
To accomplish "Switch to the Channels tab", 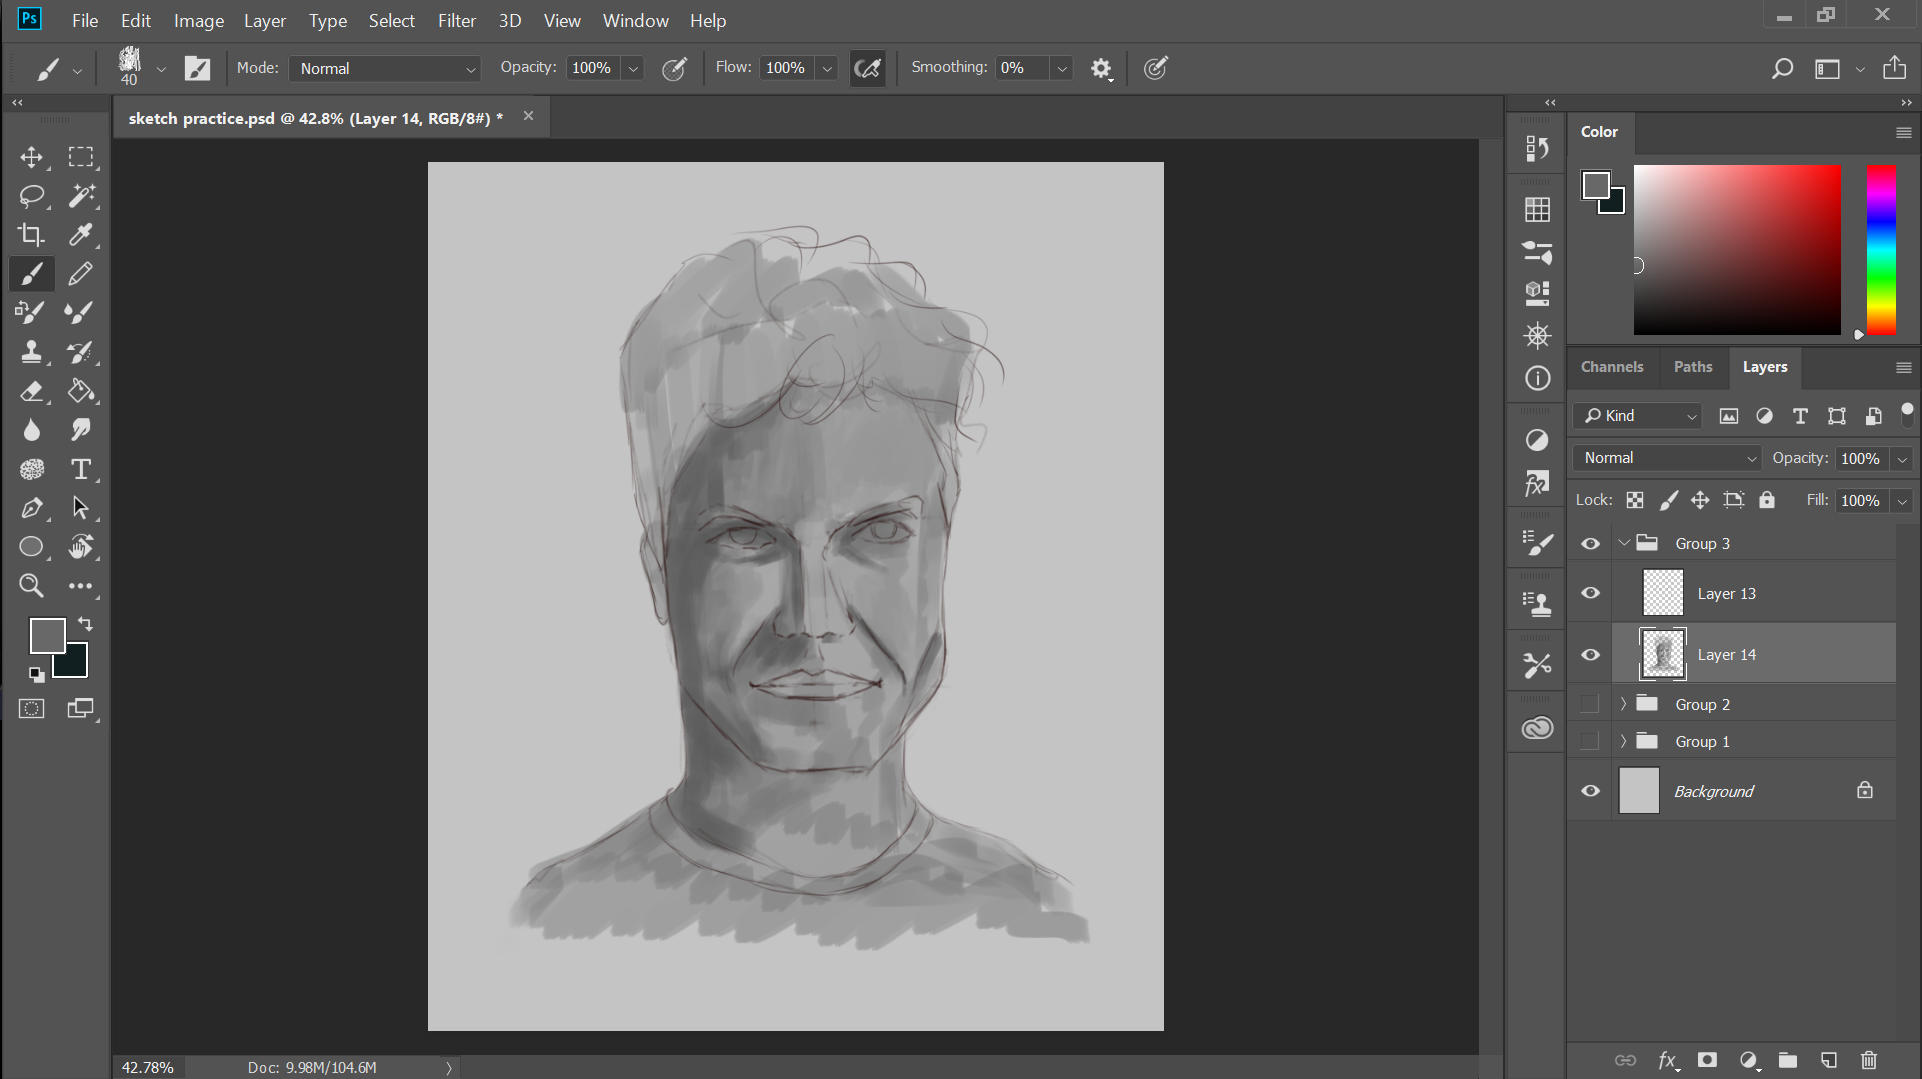I will point(1611,367).
